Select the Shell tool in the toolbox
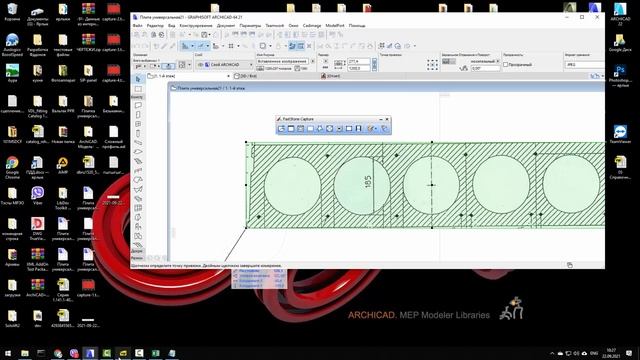 click(x=138, y=189)
